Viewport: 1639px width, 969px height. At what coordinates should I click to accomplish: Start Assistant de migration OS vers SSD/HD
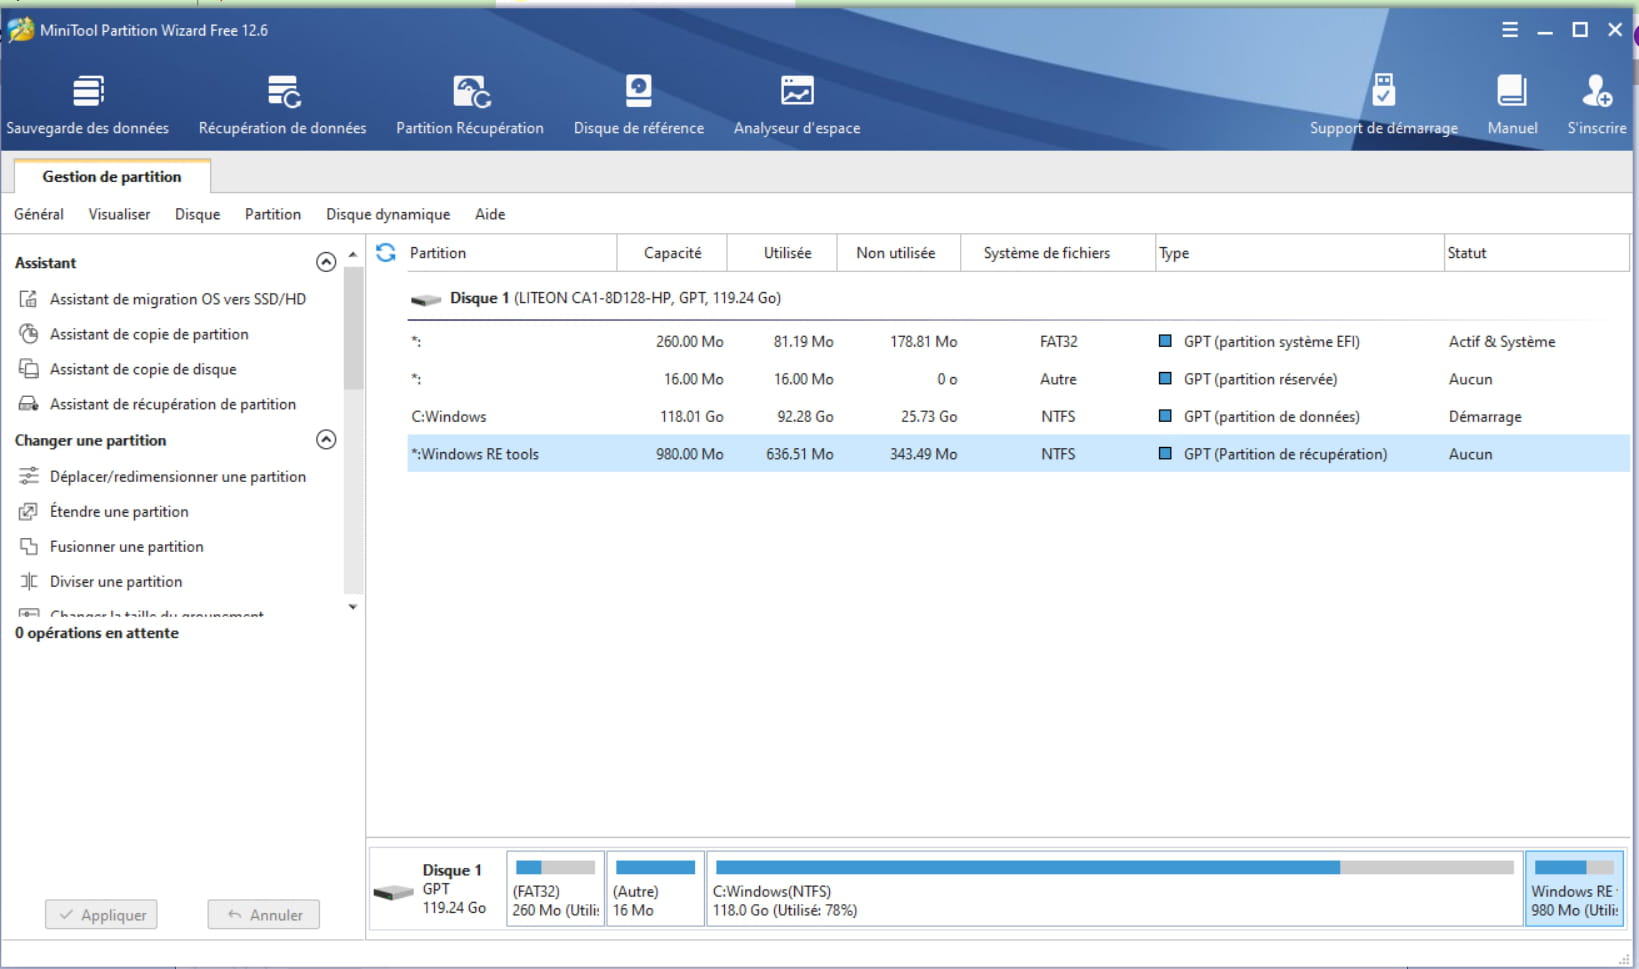point(178,299)
